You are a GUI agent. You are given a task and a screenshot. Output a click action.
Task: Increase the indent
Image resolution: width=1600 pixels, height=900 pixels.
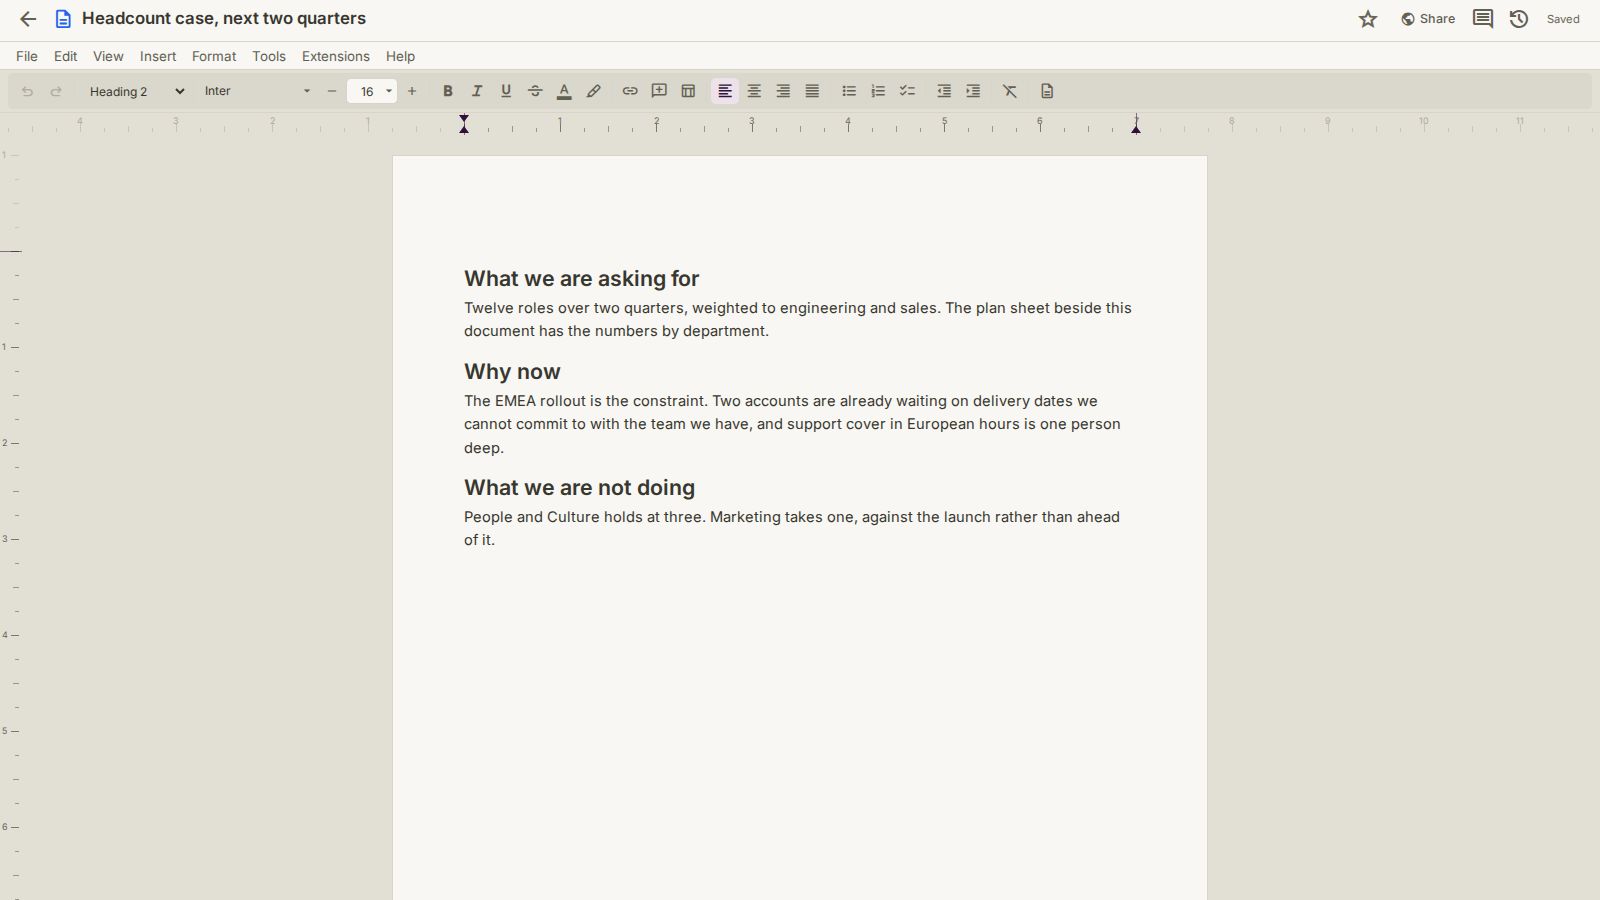click(973, 91)
